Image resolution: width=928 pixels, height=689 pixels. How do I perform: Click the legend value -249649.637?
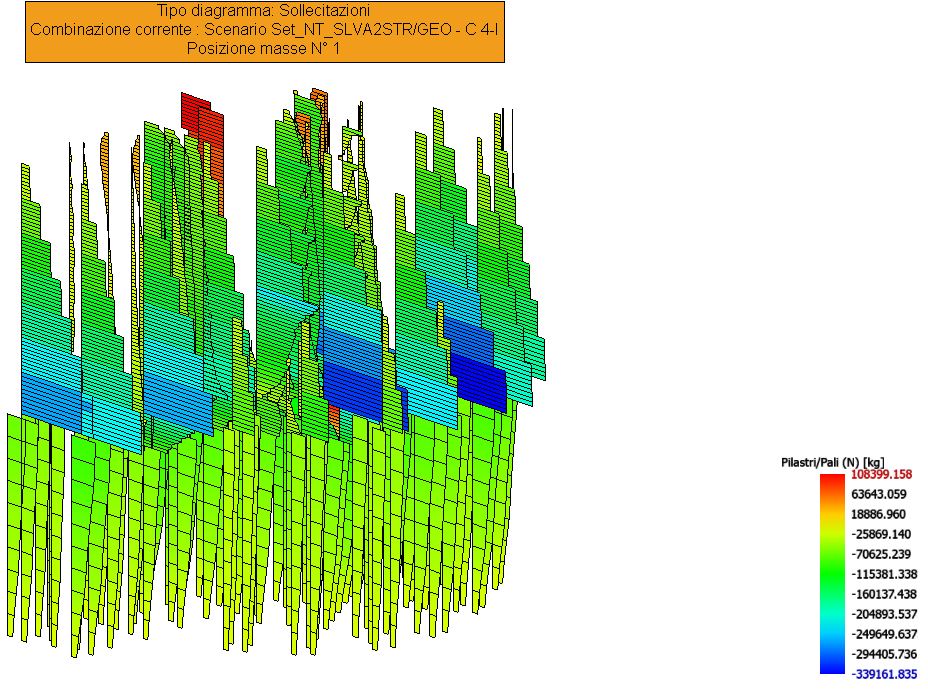(884, 634)
